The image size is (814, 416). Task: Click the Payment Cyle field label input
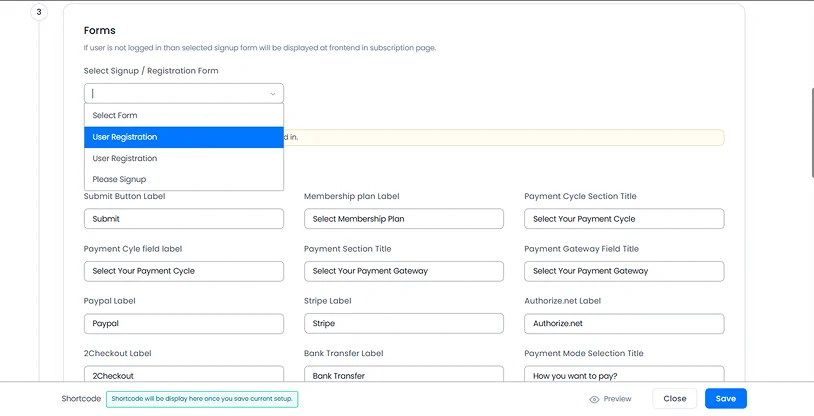(x=184, y=271)
